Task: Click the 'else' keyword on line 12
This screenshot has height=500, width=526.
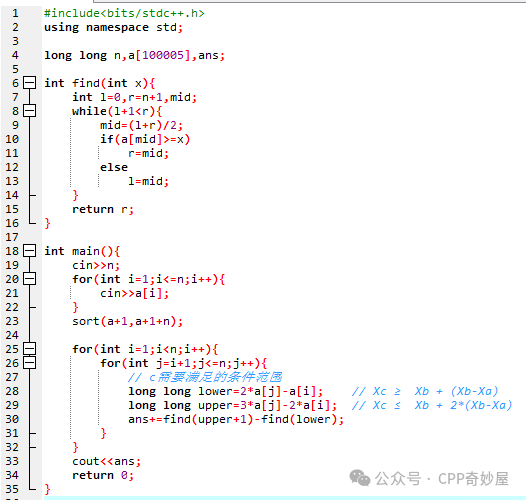Action: 114,167
